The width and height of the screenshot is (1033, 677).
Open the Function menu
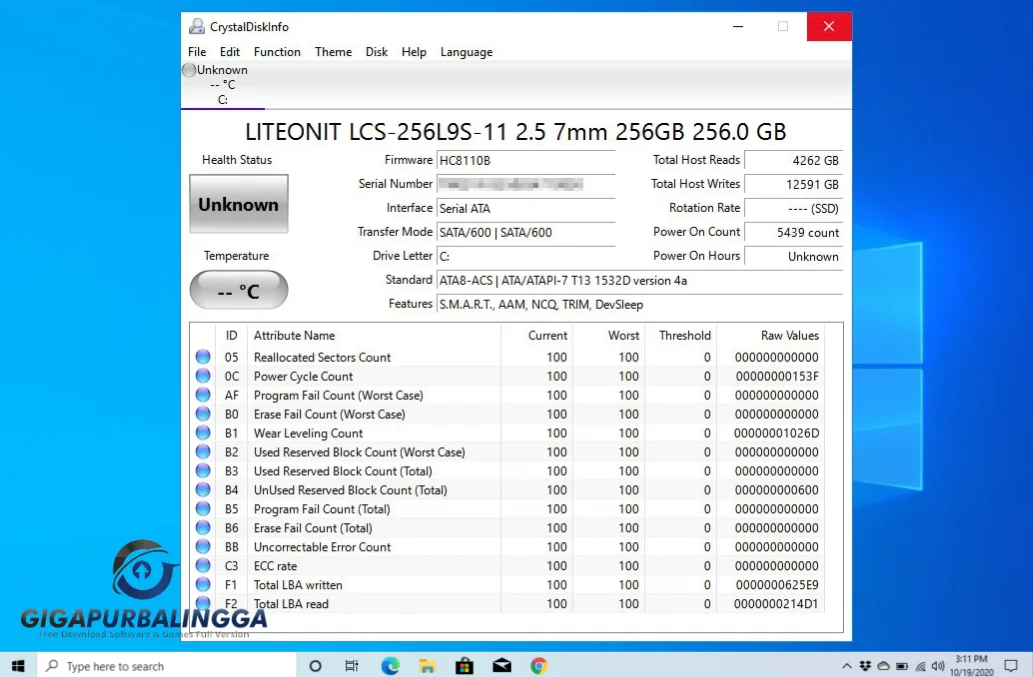pyautogui.click(x=277, y=52)
